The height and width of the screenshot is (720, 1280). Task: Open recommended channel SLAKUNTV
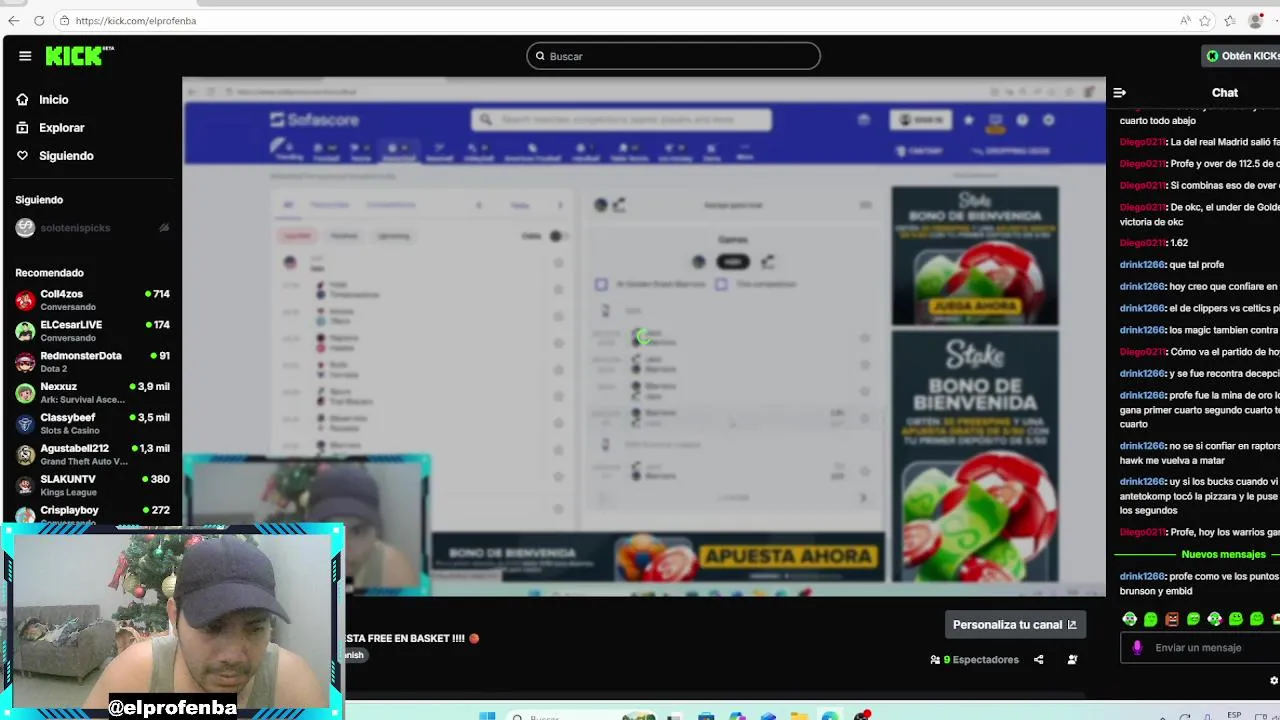coord(92,486)
